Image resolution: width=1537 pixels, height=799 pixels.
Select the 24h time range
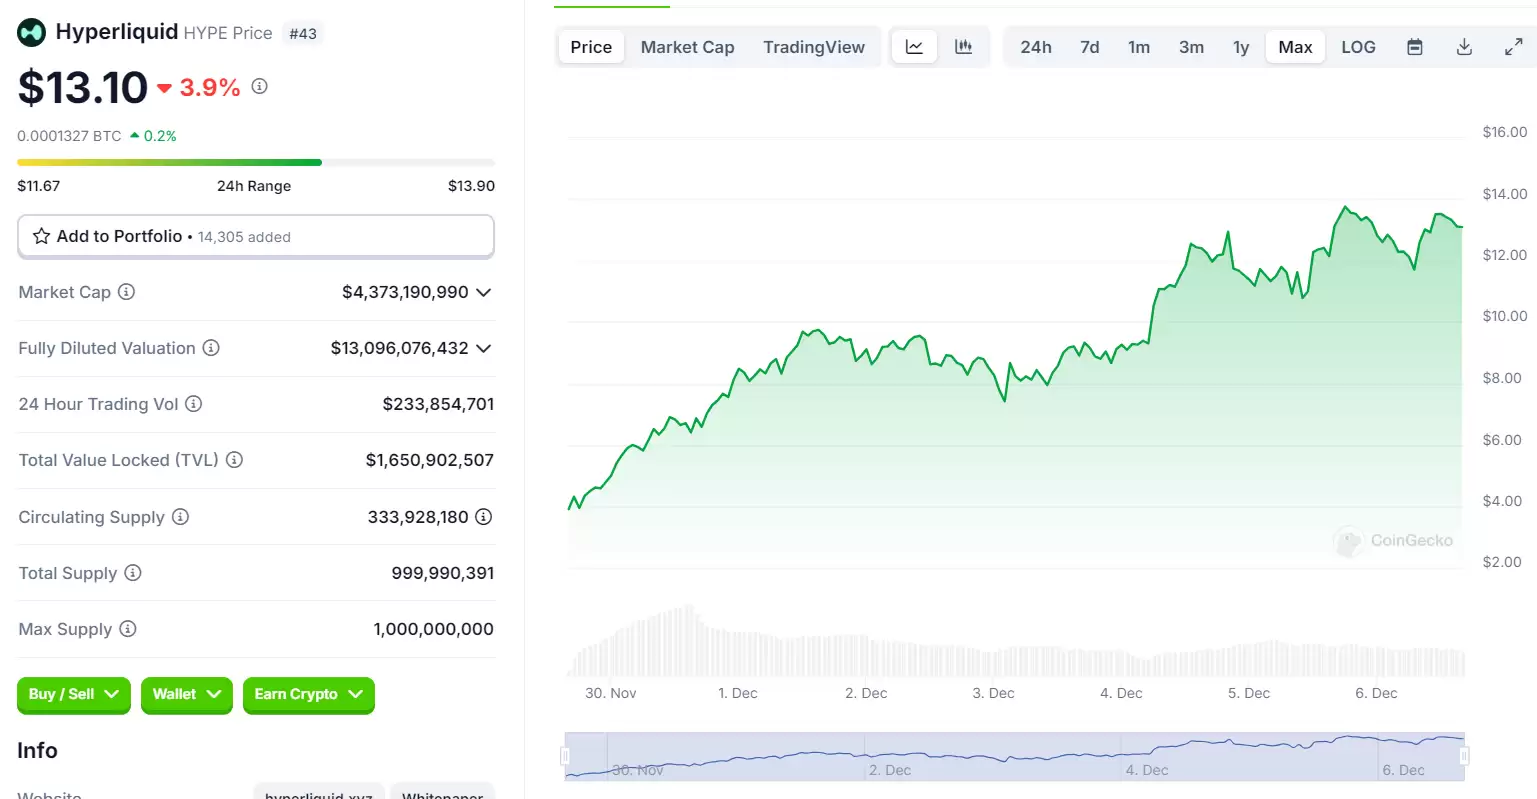tap(1035, 47)
